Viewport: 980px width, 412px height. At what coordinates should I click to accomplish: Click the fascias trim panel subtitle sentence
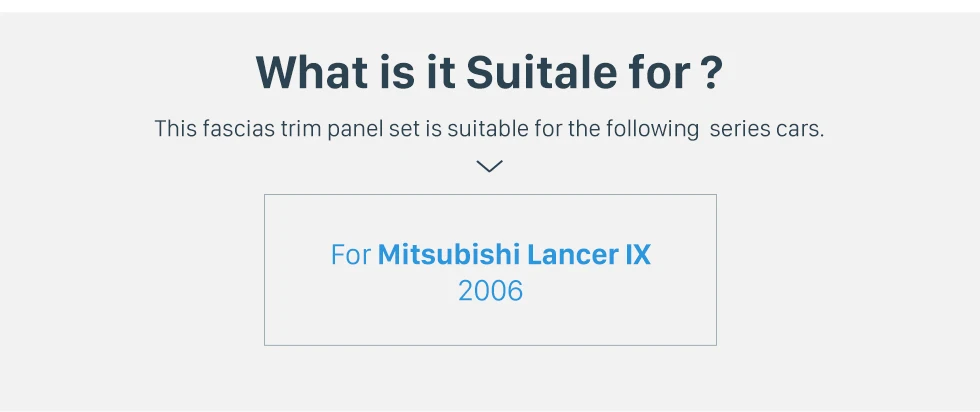point(489,129)
